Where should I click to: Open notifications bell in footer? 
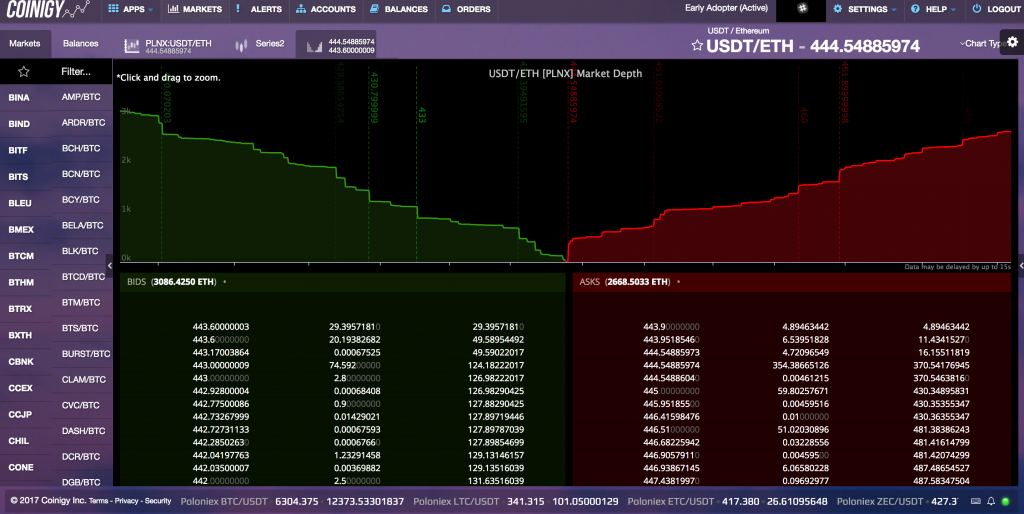pyautogui.click(x=991, y=502)
